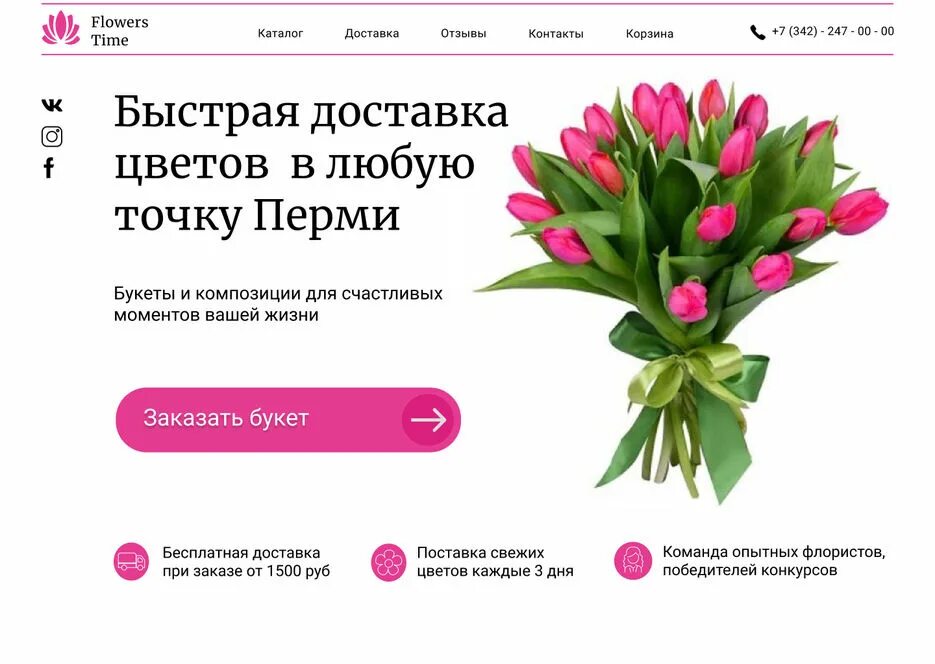The width and height of the screenshot is (935, 664).
Task: Click text Команда опытных флористов
Action: [774, 561]
